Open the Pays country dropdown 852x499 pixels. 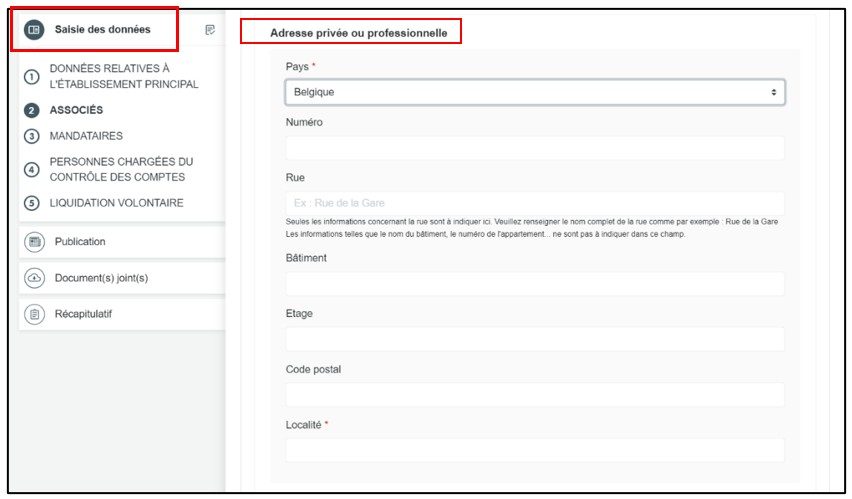[534, 92]
